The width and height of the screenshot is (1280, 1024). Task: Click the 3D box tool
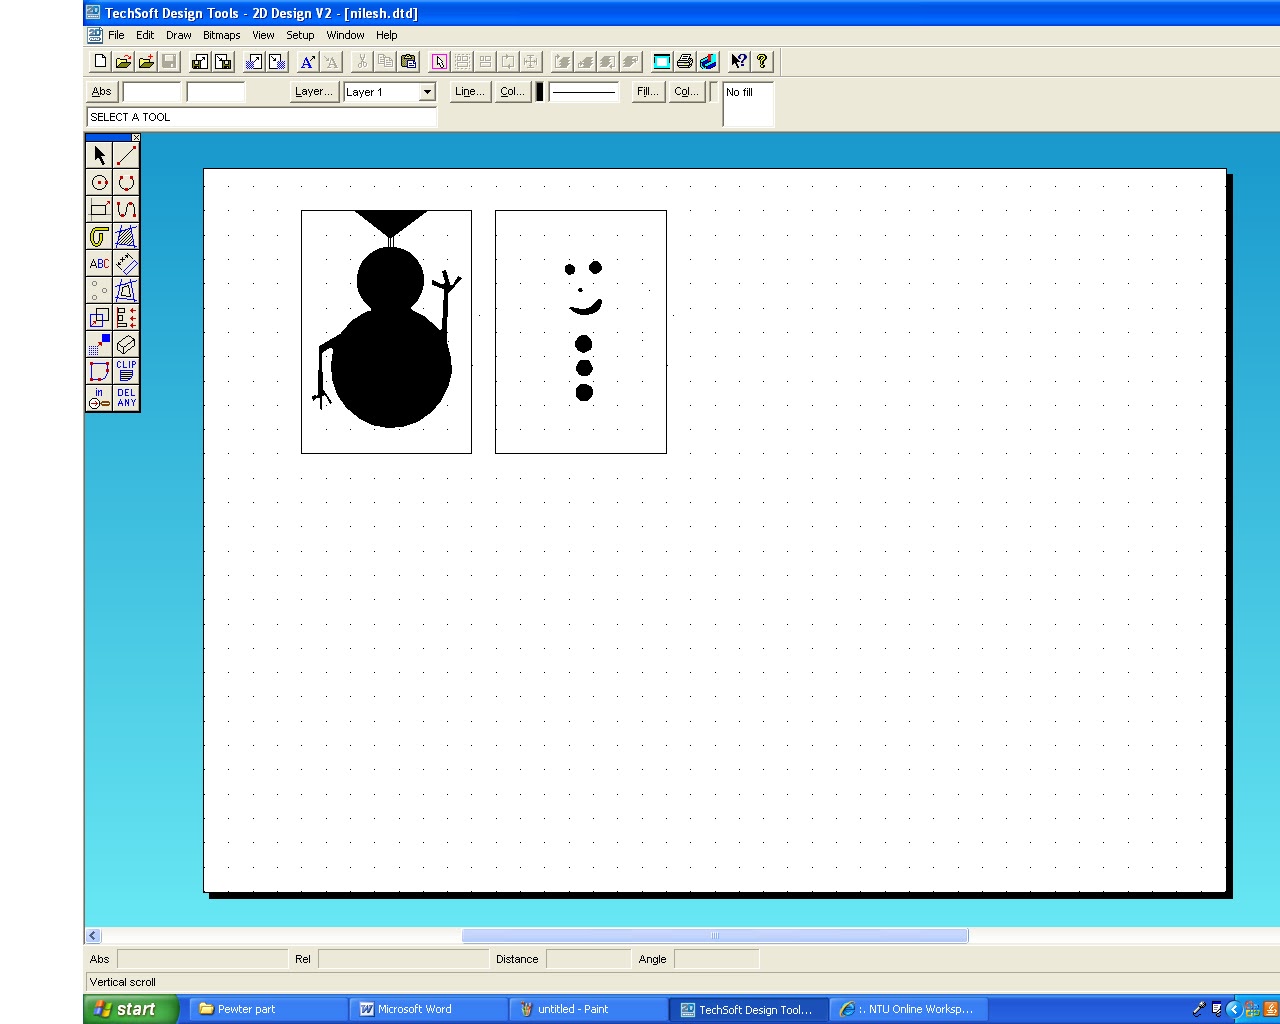[x=125, y=345]
